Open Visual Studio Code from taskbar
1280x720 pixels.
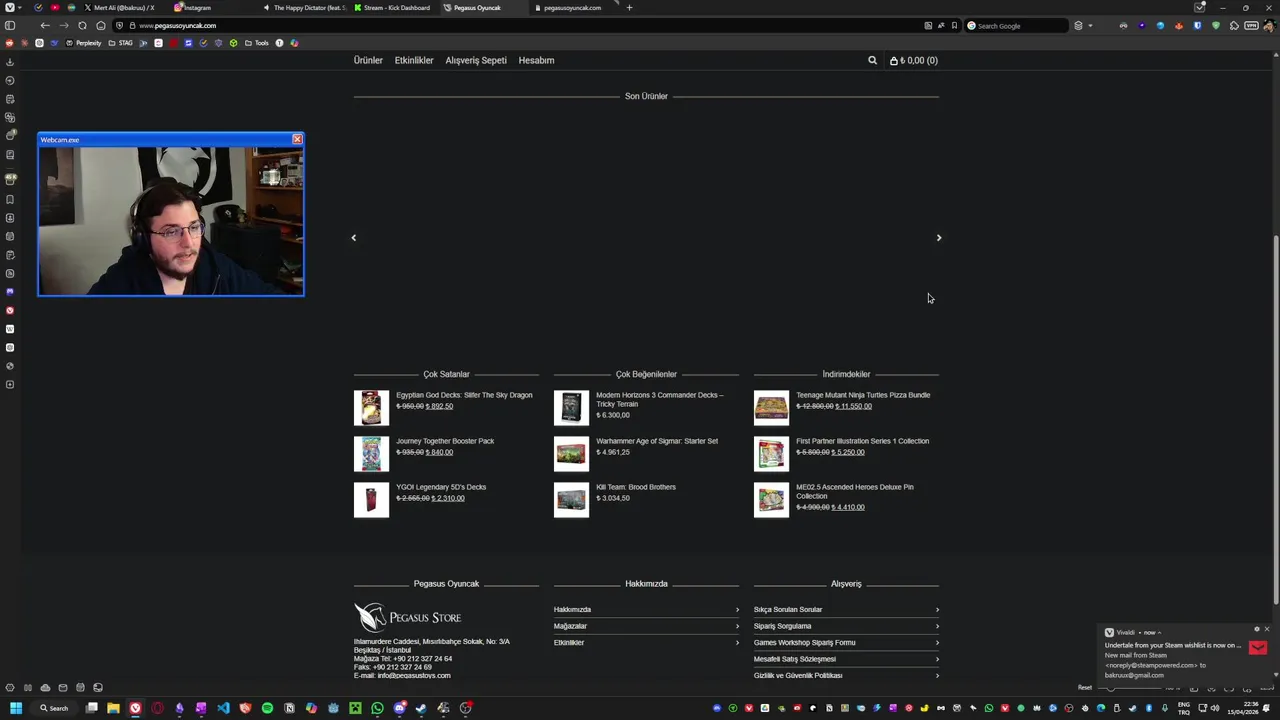coord(223,708)
